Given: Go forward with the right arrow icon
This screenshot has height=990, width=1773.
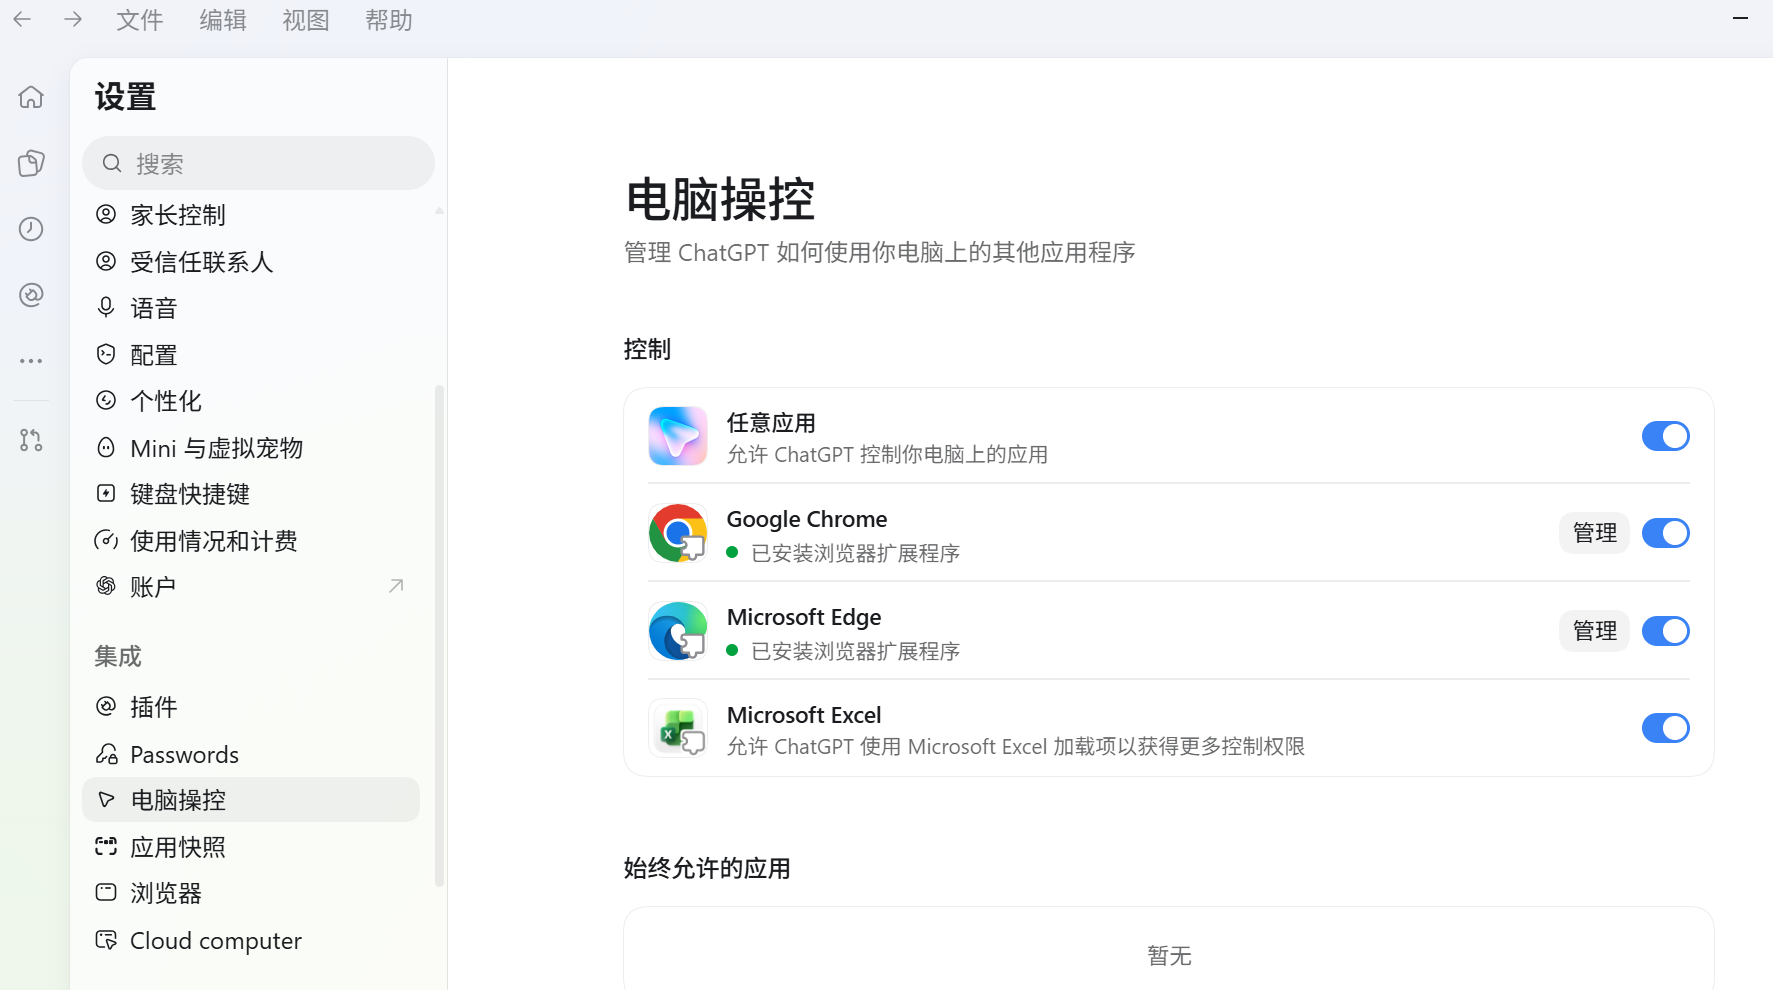Looking at the screenshot, I should point(73,19).
